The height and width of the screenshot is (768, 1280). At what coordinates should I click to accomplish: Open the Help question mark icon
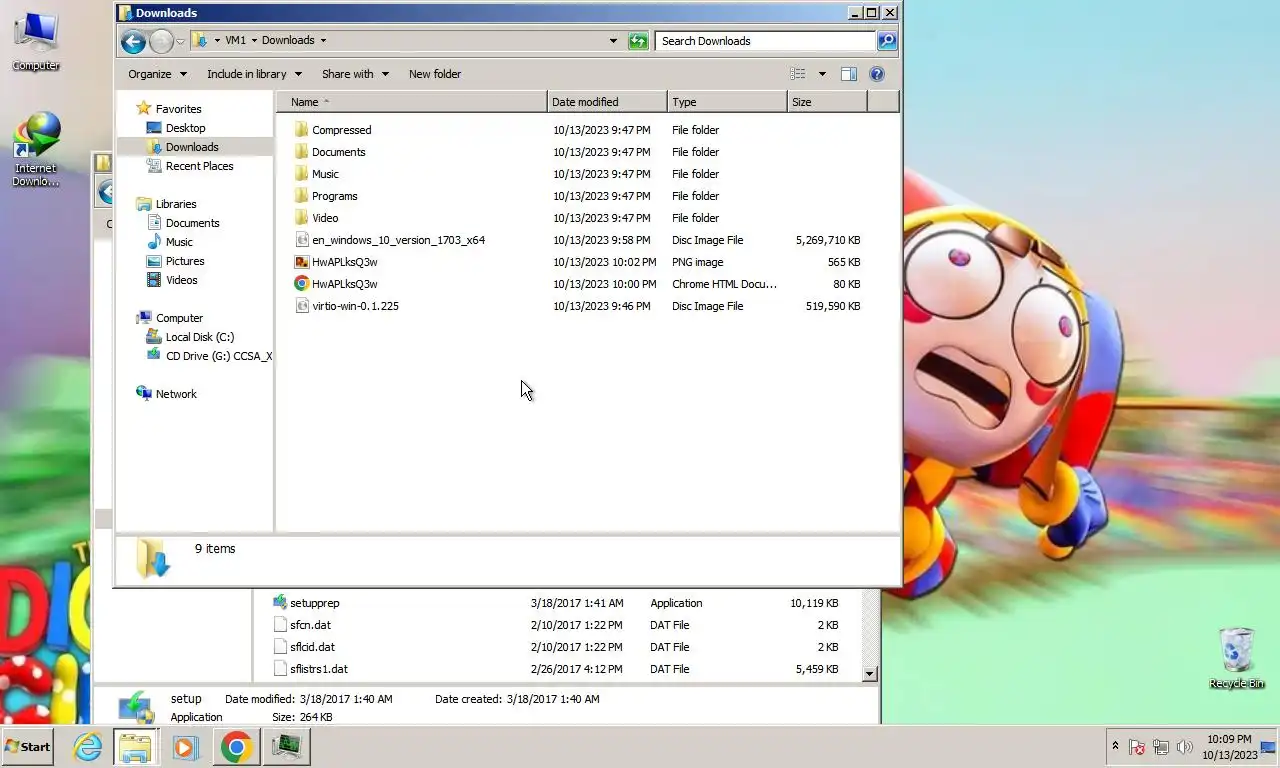[877, 74]
